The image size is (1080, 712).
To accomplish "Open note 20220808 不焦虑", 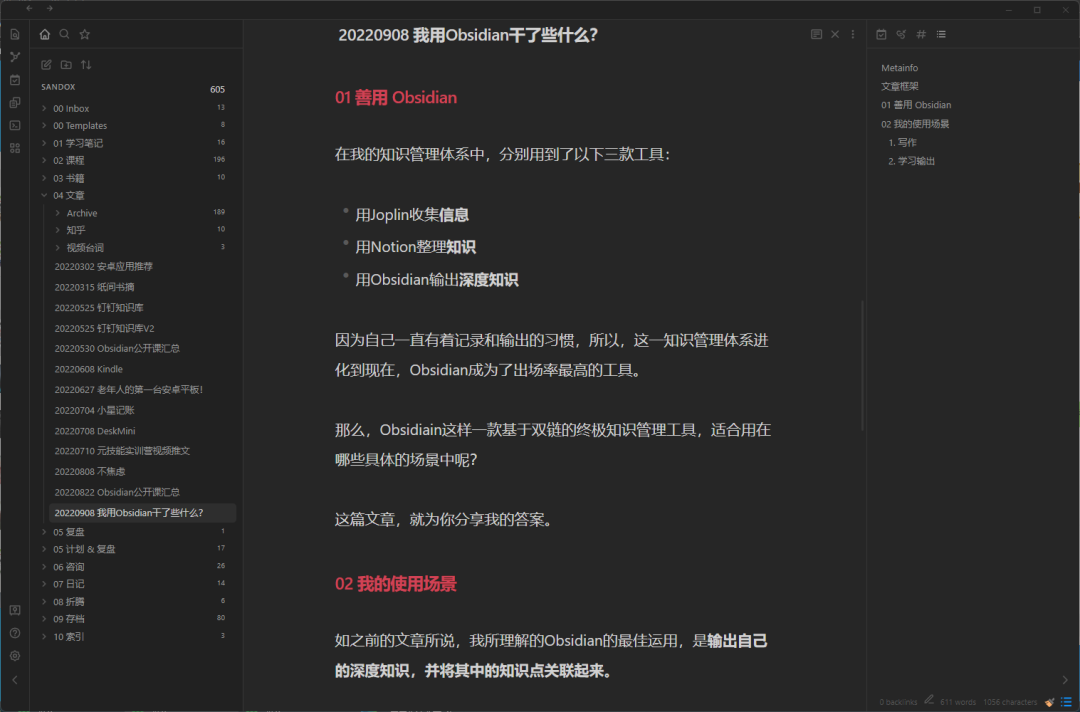I will [90, 472].
